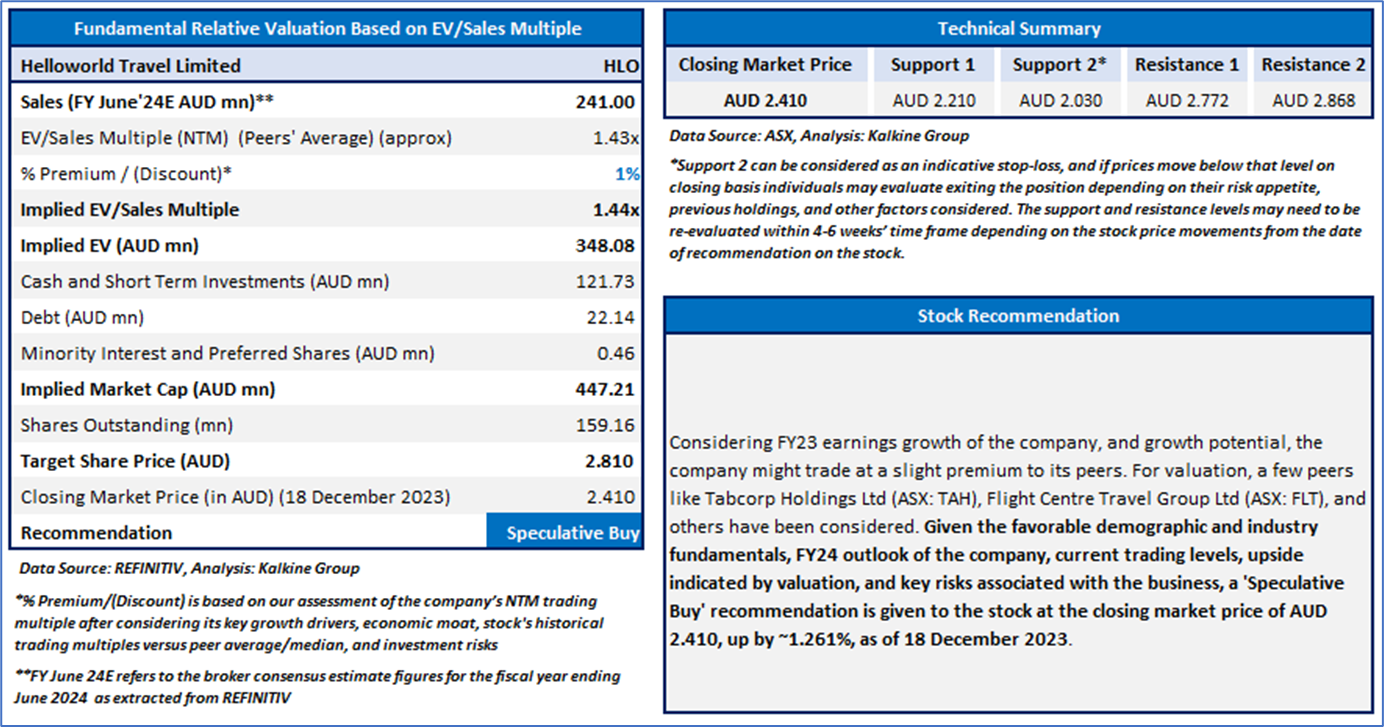Select the Support 2 value AUD 2.030
This screenshot has width=1384, height=727.
[x=1060, y=101]
